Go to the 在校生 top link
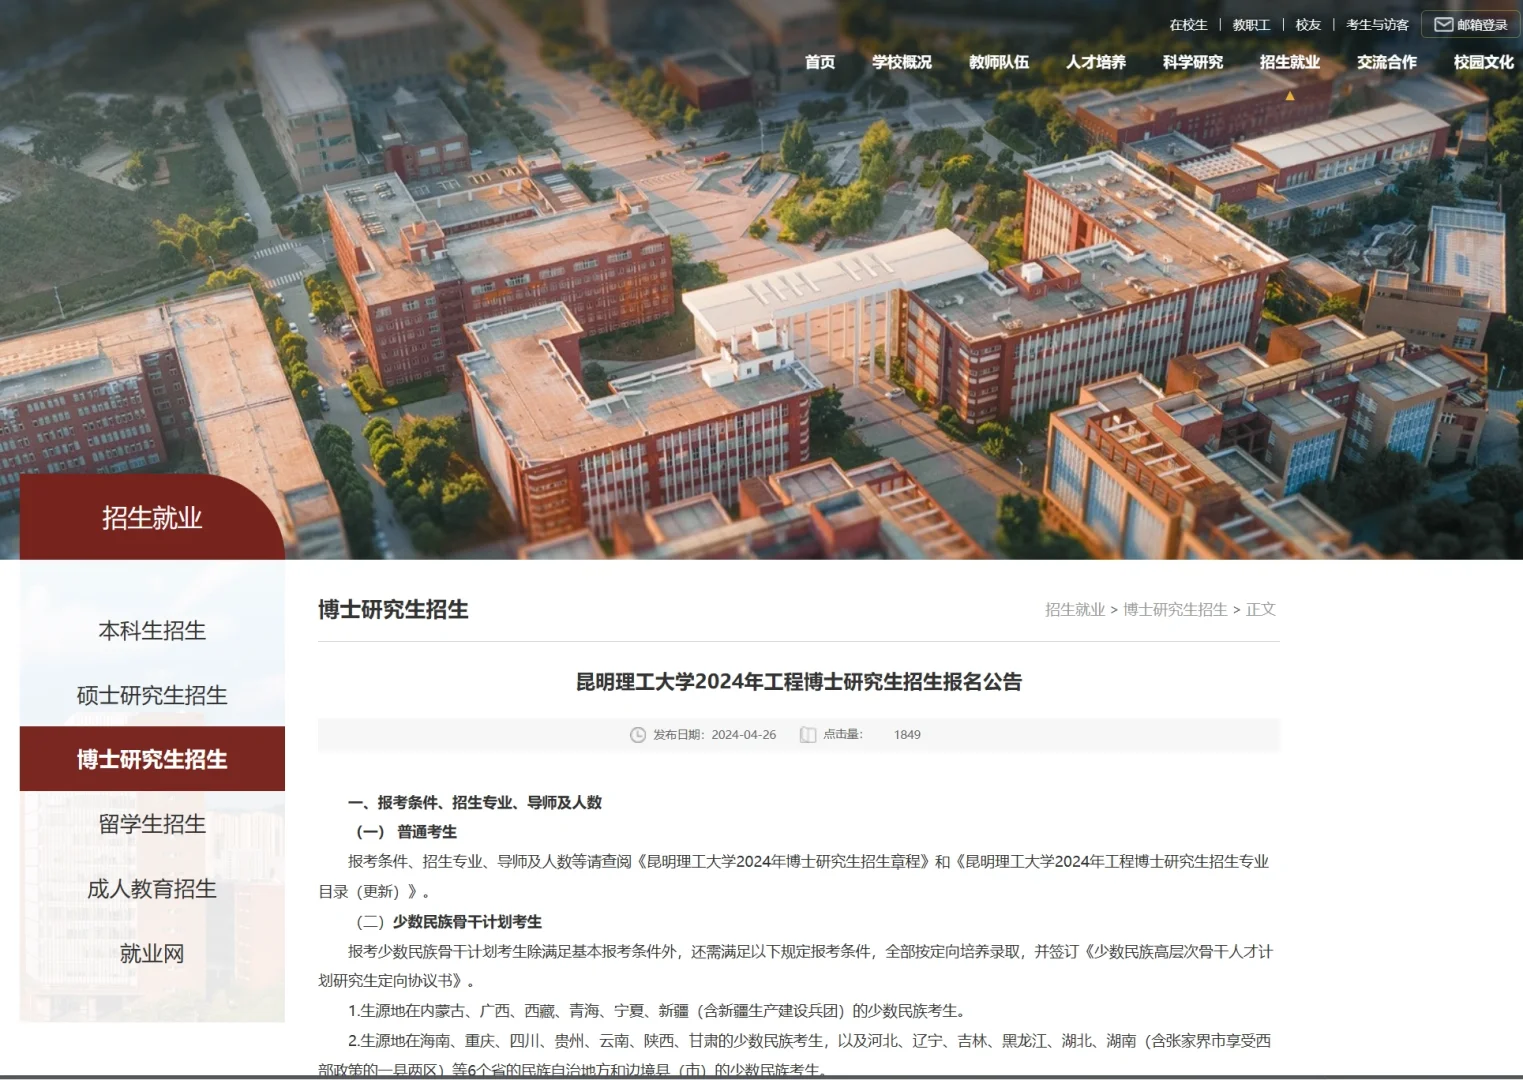1523x1080 pixels. click(1189, 25)
